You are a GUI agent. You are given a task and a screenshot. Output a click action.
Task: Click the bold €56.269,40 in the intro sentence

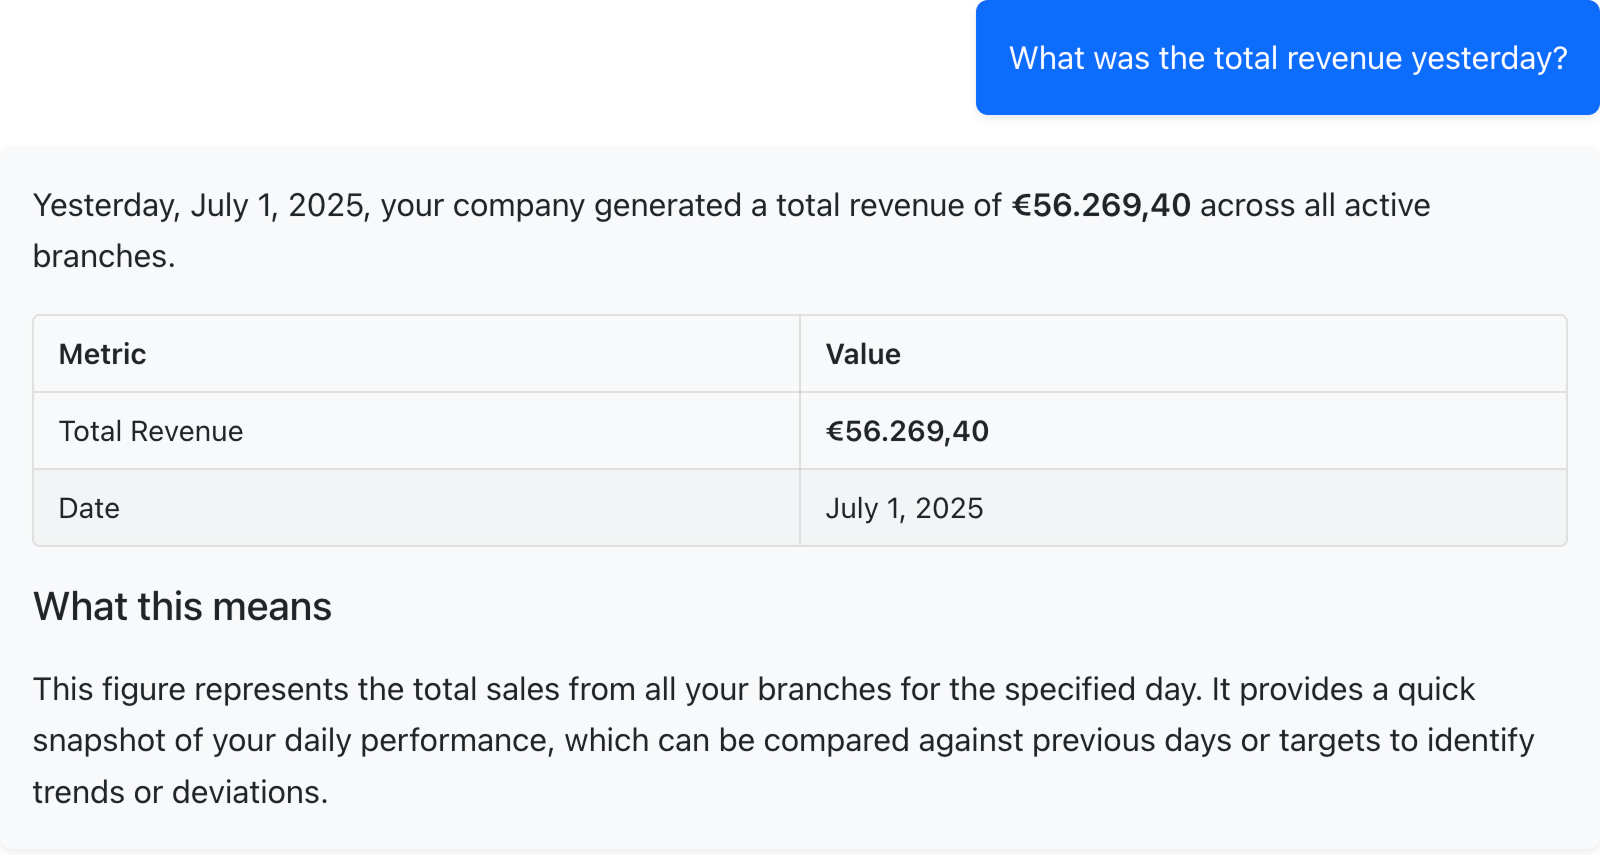tap(1101, 205)
